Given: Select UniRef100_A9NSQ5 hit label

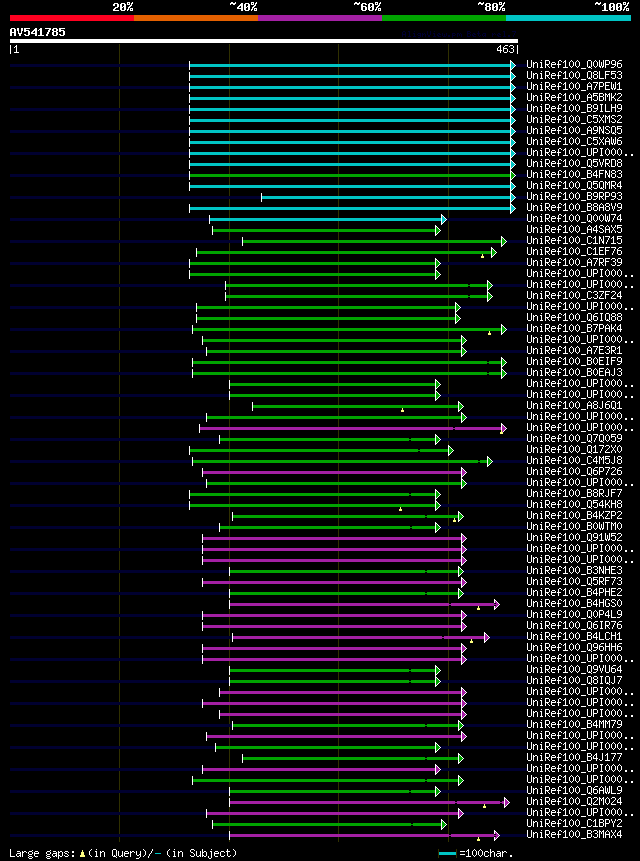Looking at the screenshot, I should point(574,131).
